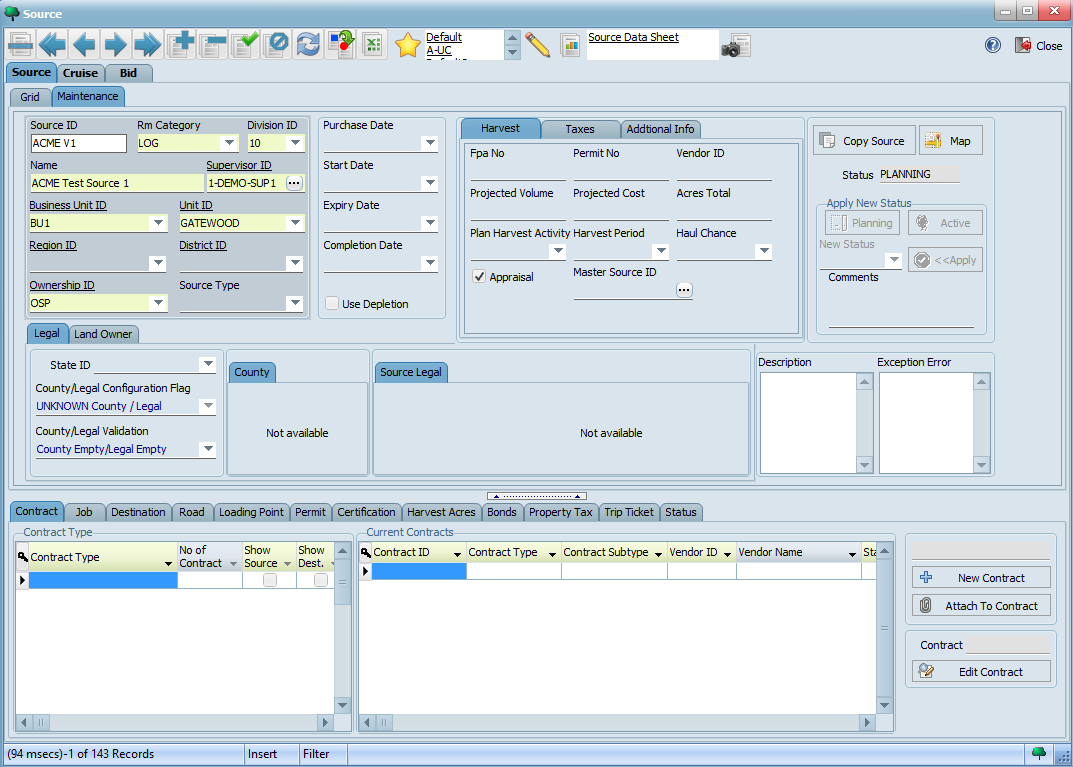Click Attach To Contract button

click(981, 606)
